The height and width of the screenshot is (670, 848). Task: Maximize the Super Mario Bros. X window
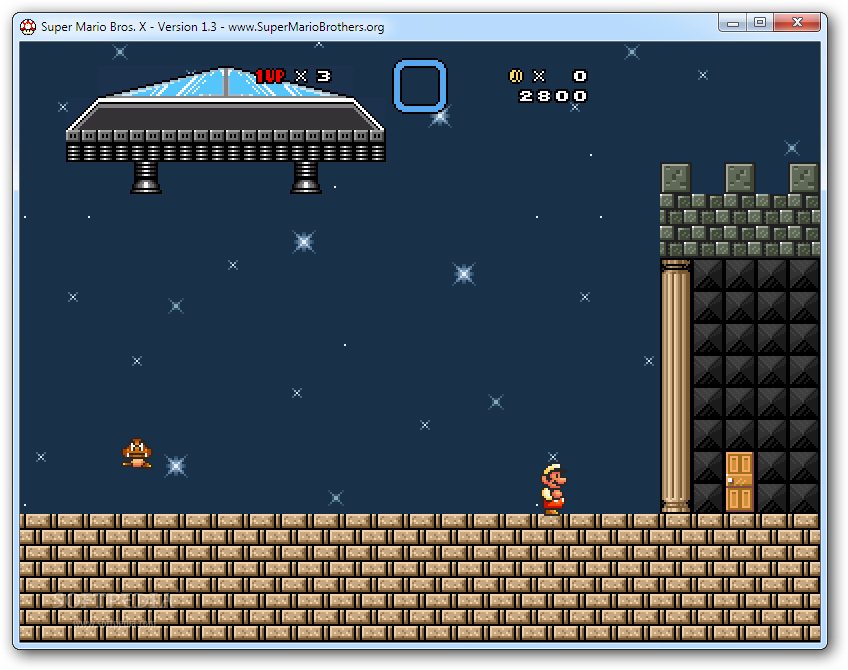pyautogui.click(x=760, y=23)
